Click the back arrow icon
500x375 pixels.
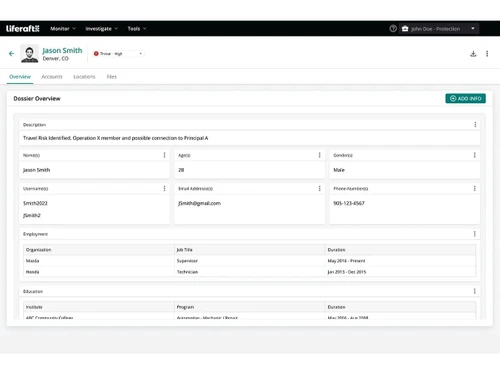[12, 53]
